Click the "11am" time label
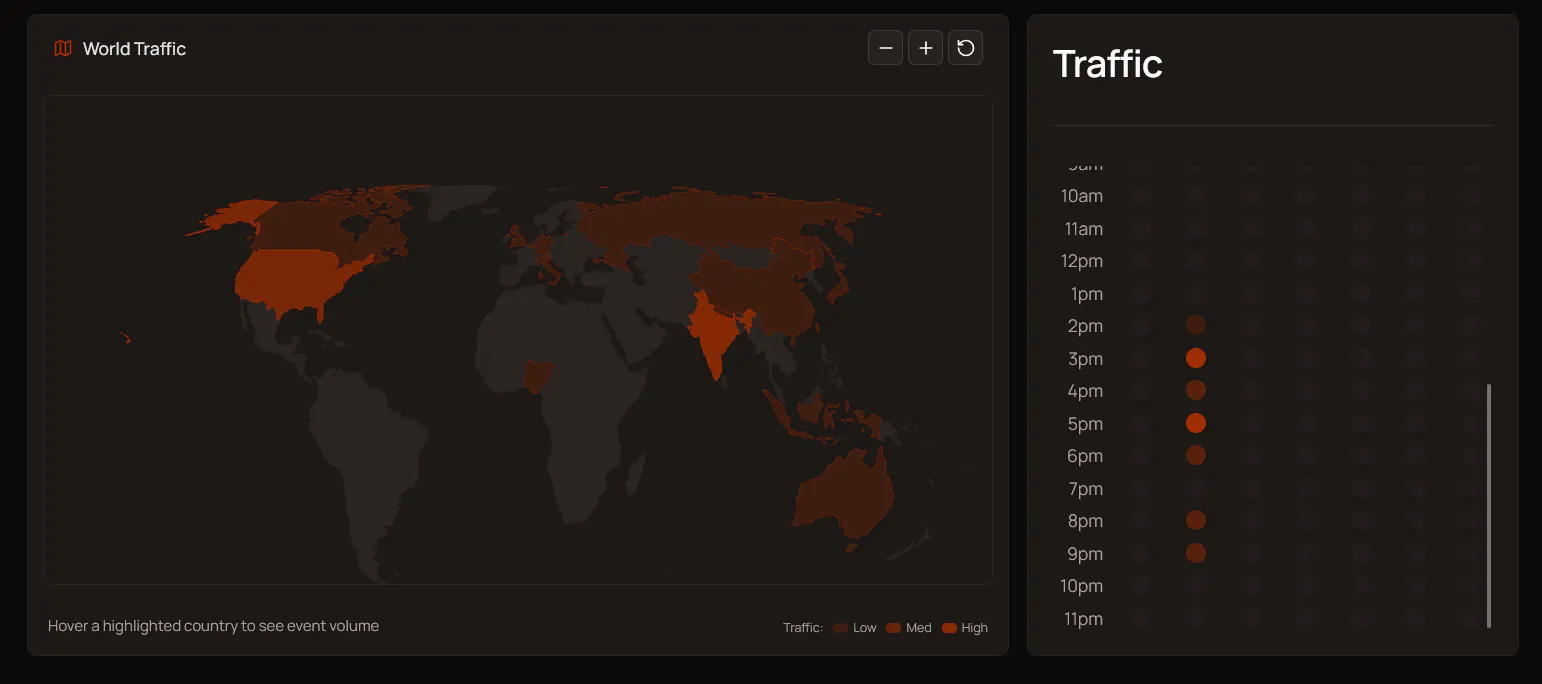This screenshot has width=1542, height=684. [x=1083, y=229]
